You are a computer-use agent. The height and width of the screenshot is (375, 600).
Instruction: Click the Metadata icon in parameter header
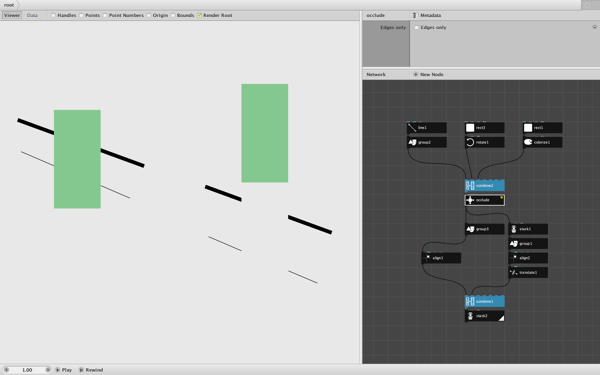[415, 15]
